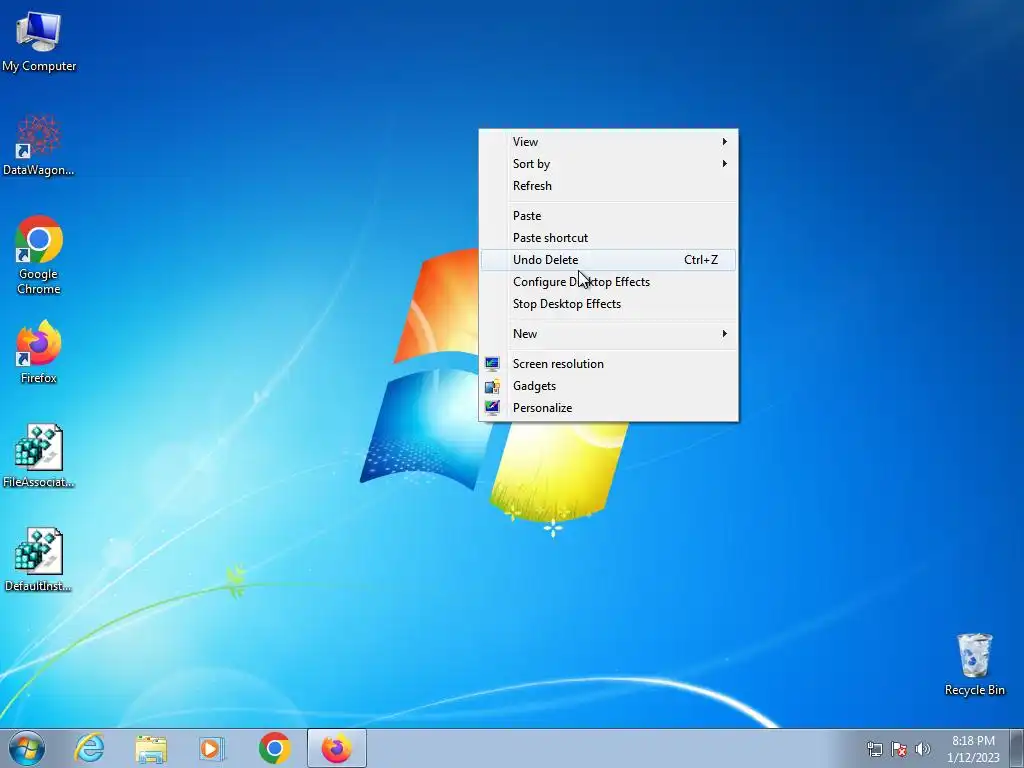Image resolution: width=1024 pixels, height=768 pixels.
Task: Open the My Computer desktop icon
Action: pos(39,42)
